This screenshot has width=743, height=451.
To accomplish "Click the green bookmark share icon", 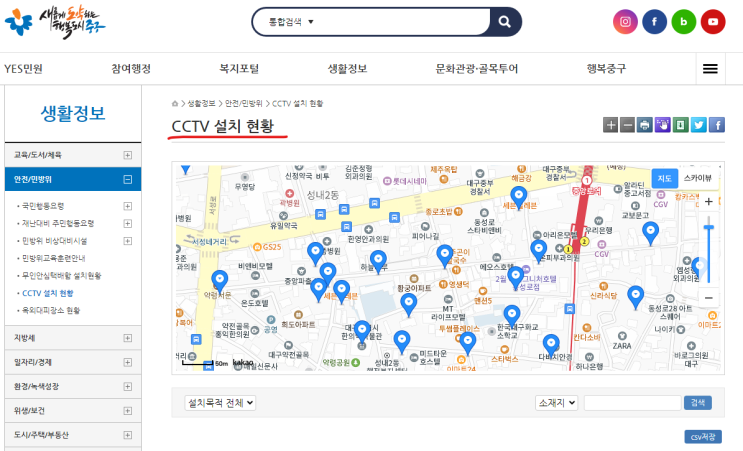I will pos(680,125).
